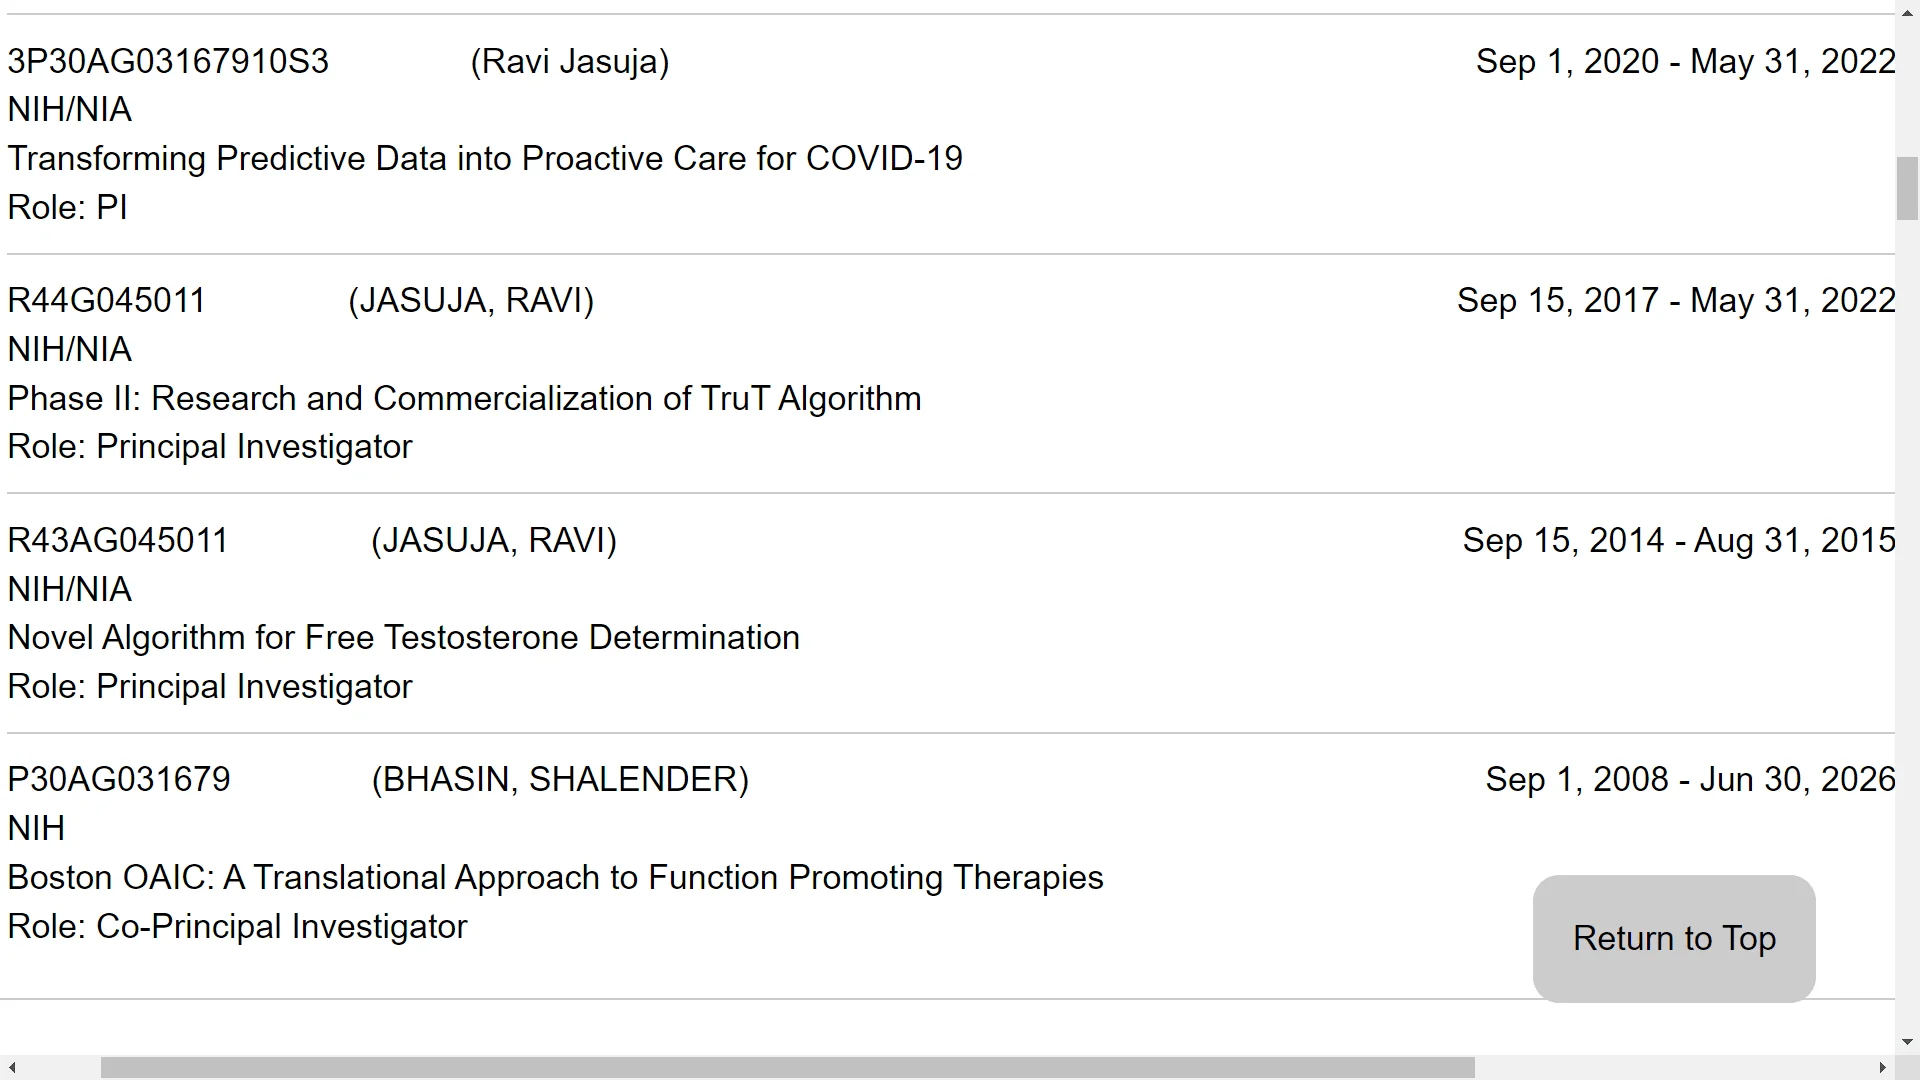Select investigator name Ravi Jasuja
1920x1080 pixels.
(570, 62)
